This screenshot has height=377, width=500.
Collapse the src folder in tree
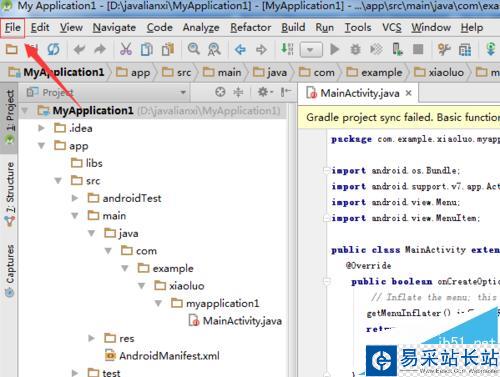58,181
